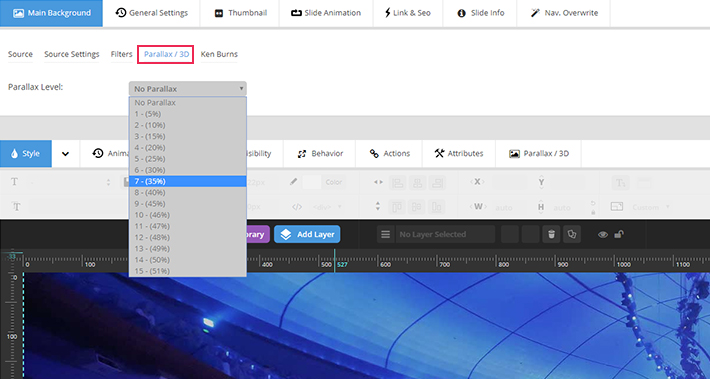710x379 pixels.
Task: Choose parallax level 3 - (15%)
Action: [x=187, y=136]
